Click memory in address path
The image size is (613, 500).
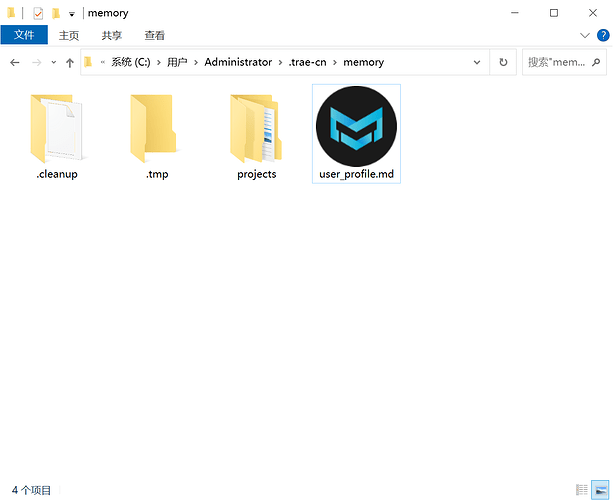pyautogui.click(x=364, y=62)
